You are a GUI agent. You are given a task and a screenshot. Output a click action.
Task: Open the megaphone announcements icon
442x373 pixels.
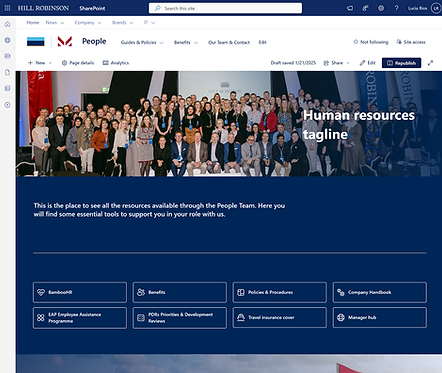click(350, 8)
